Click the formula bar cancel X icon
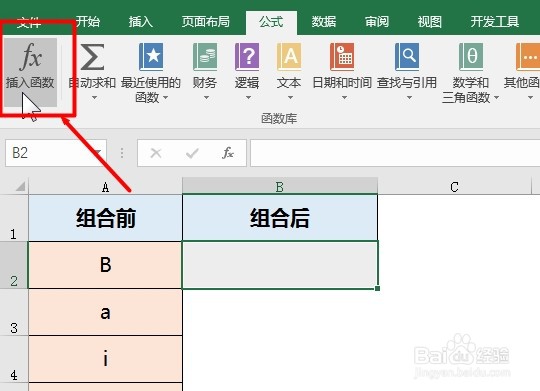Viewport: 540px width, 391px height. point(156,153)
